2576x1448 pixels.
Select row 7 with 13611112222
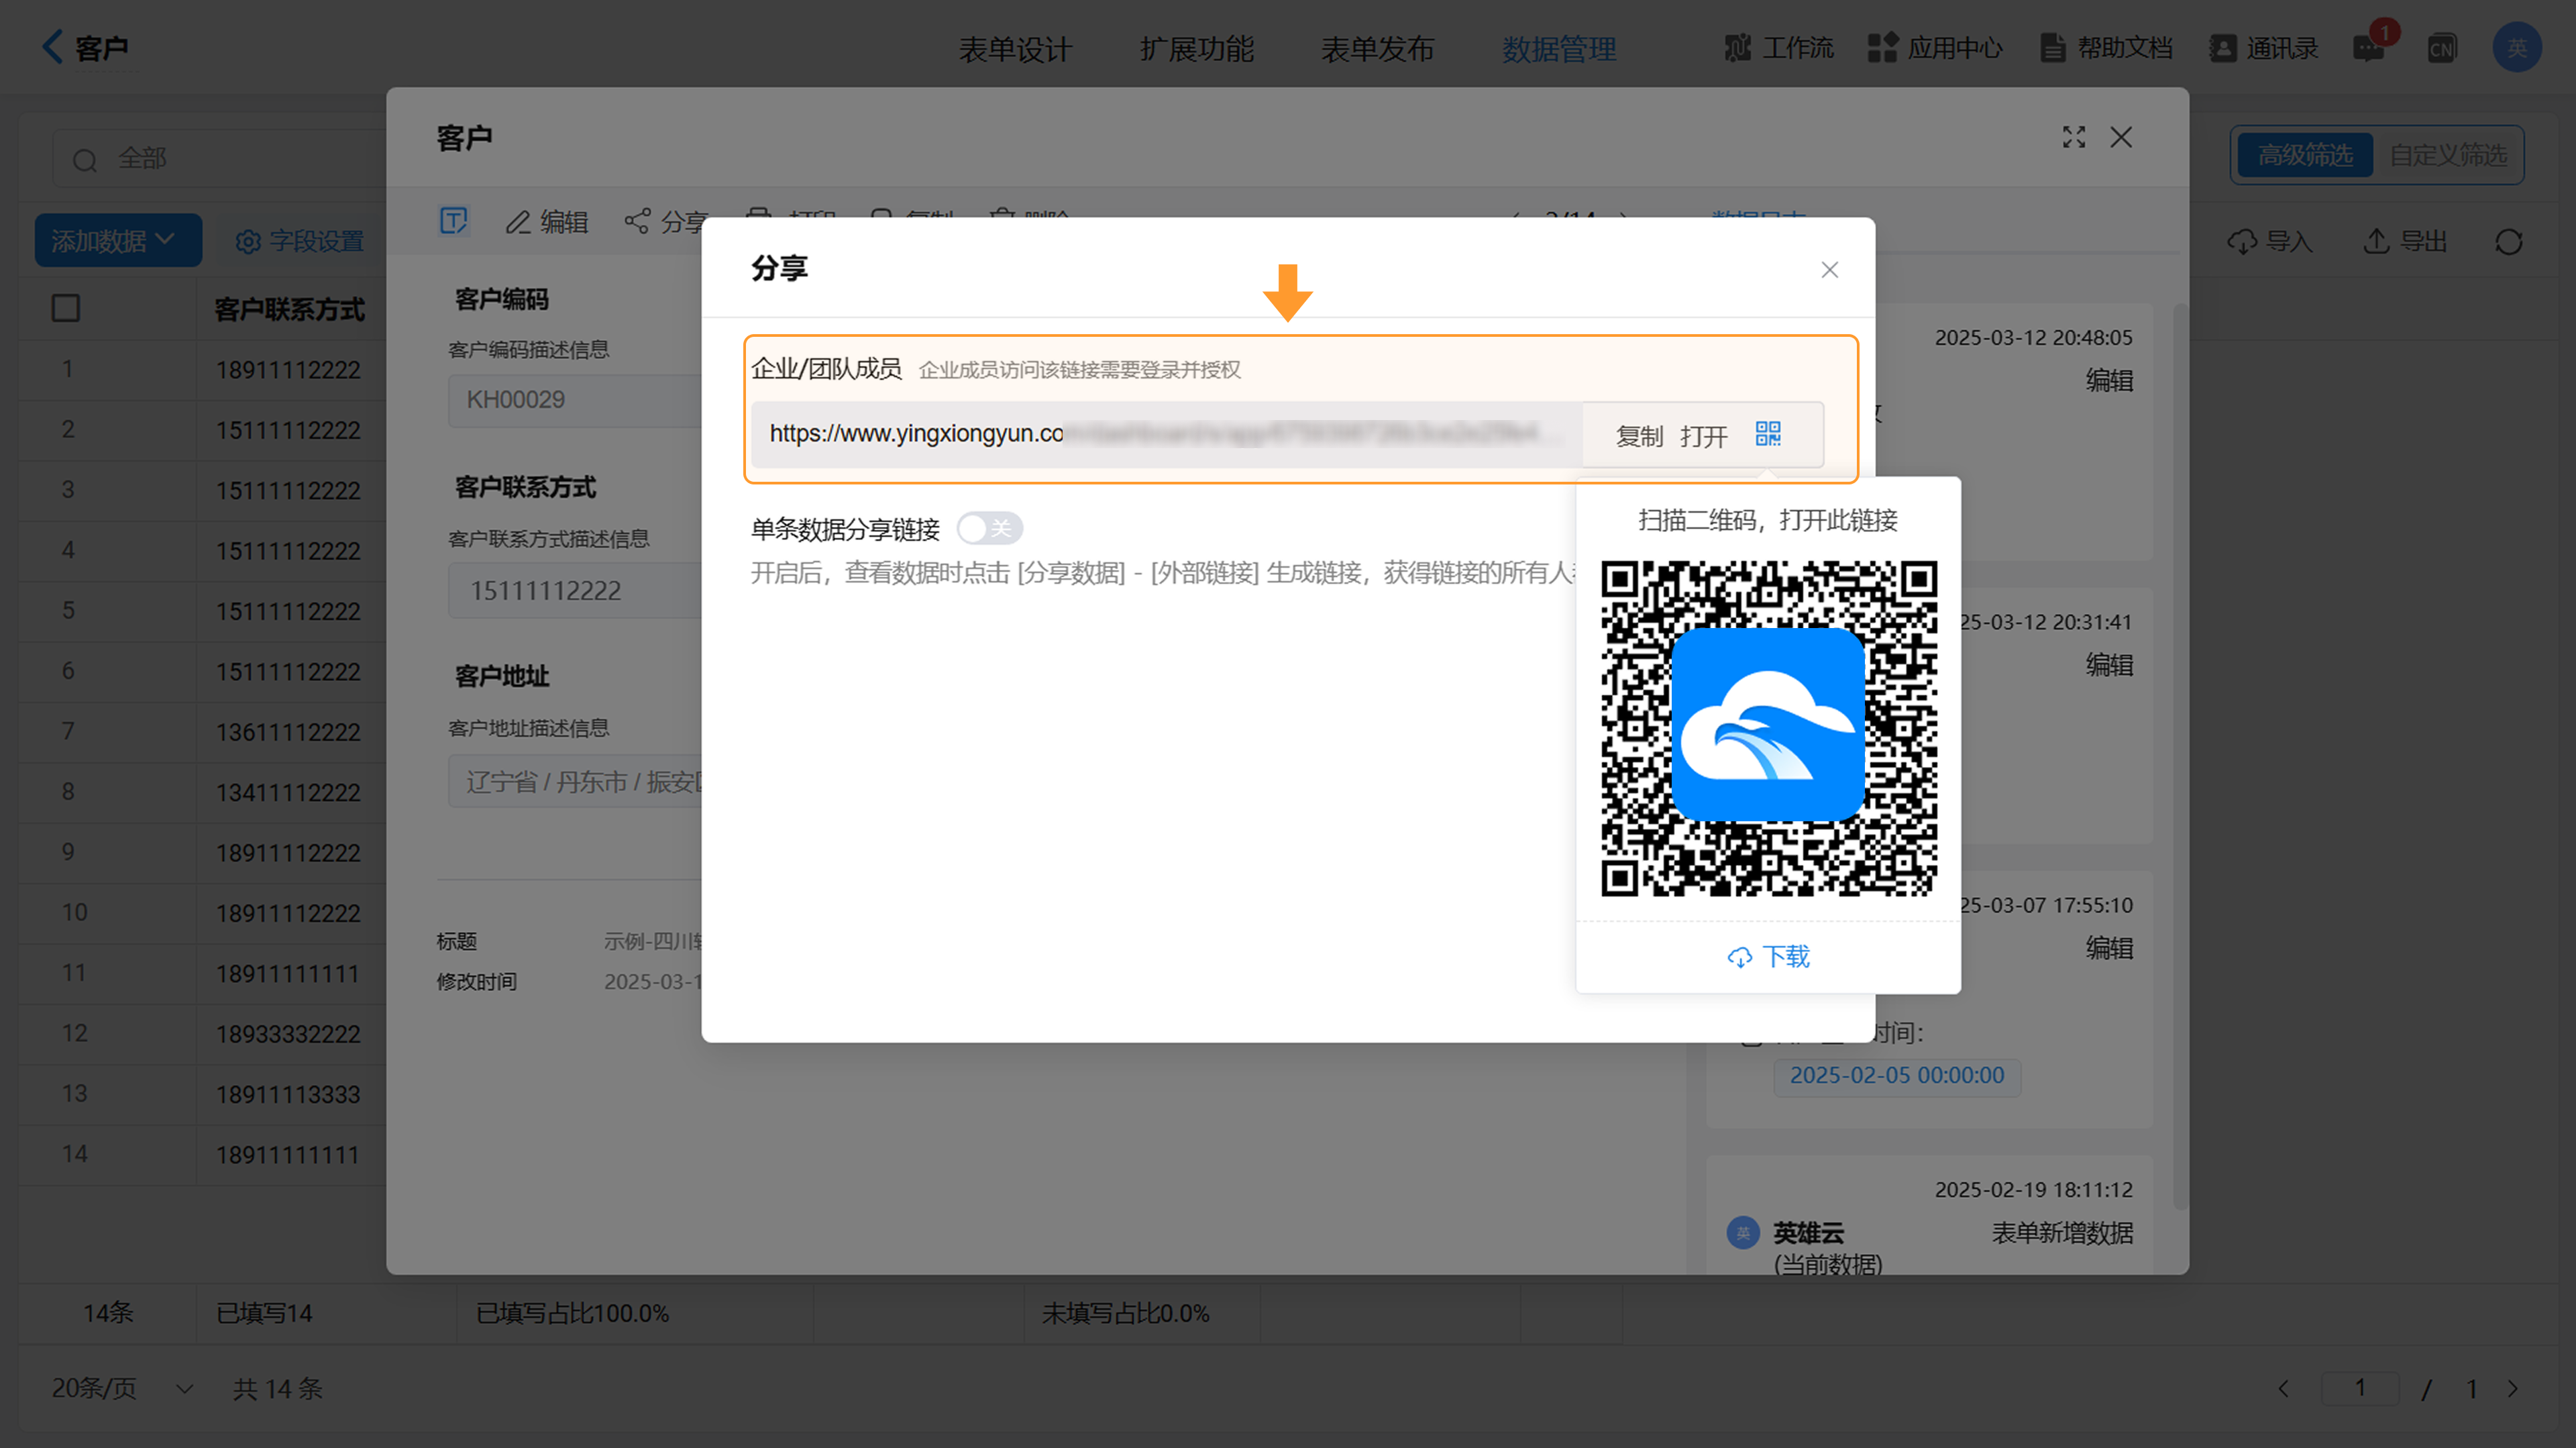202,732
